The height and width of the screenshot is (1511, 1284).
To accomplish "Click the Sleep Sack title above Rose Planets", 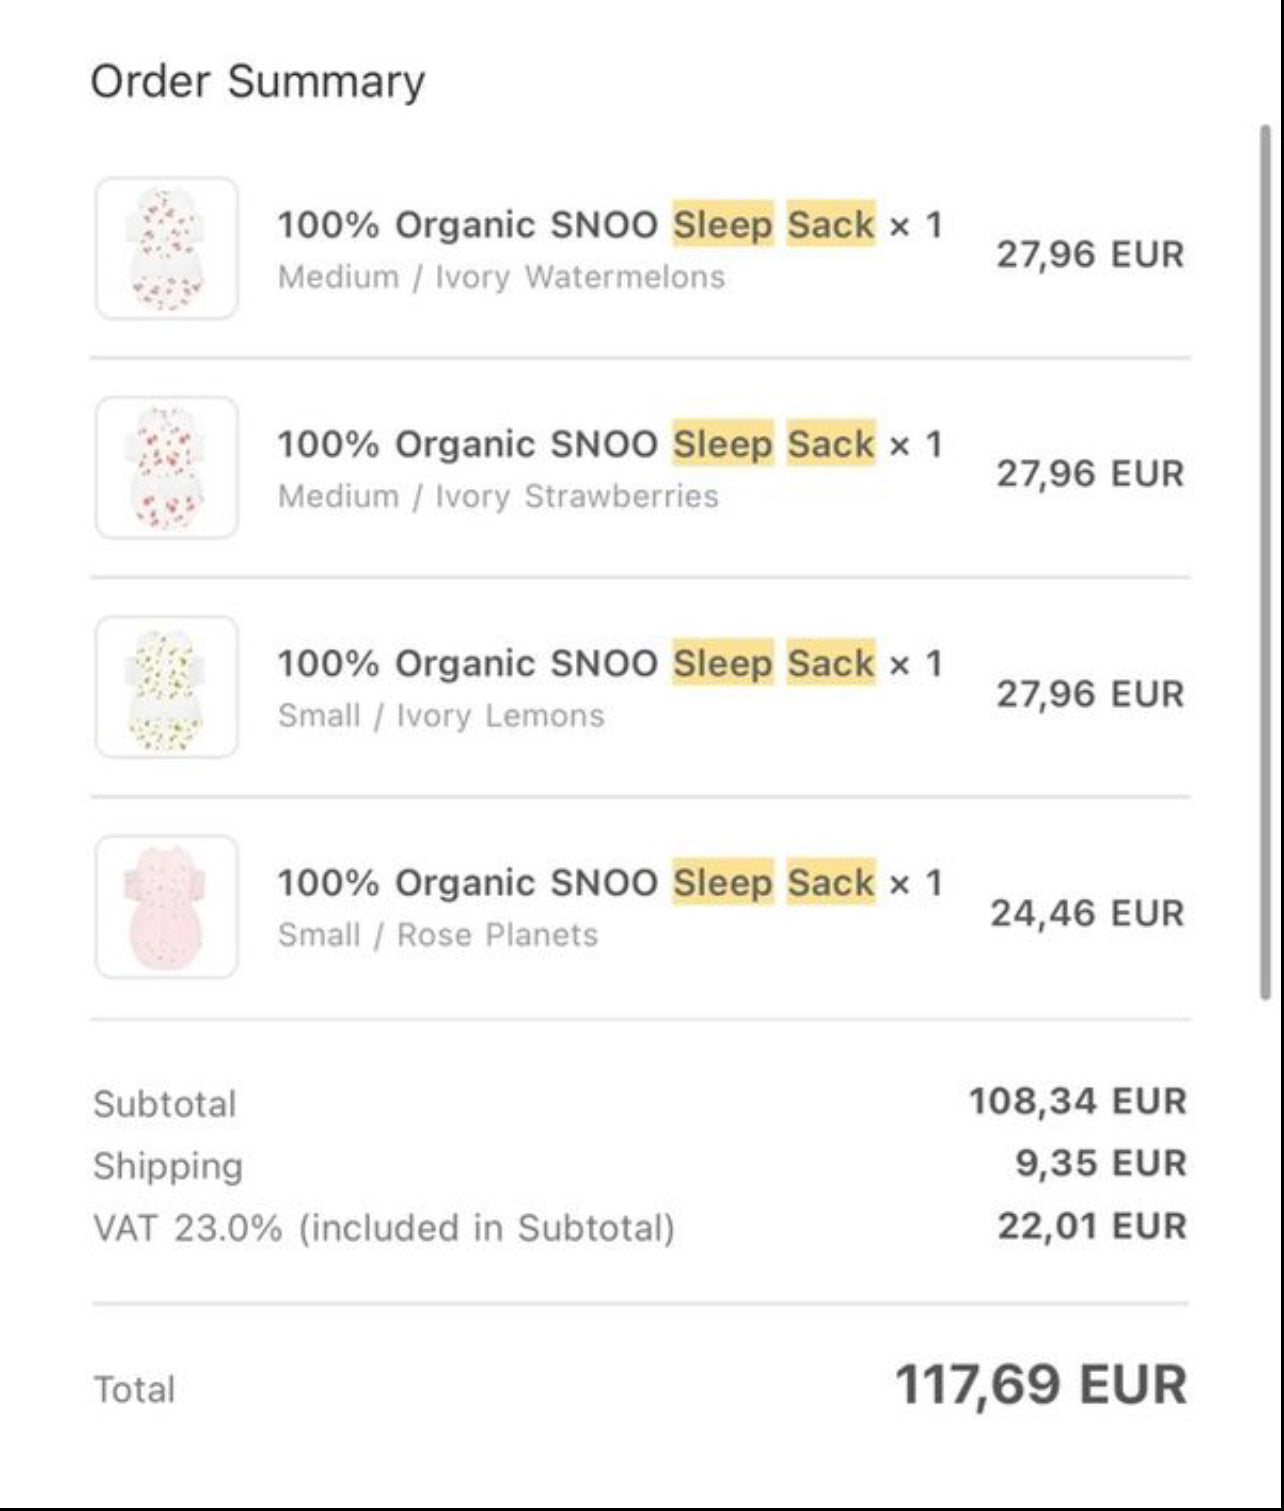I will [609, 883].
